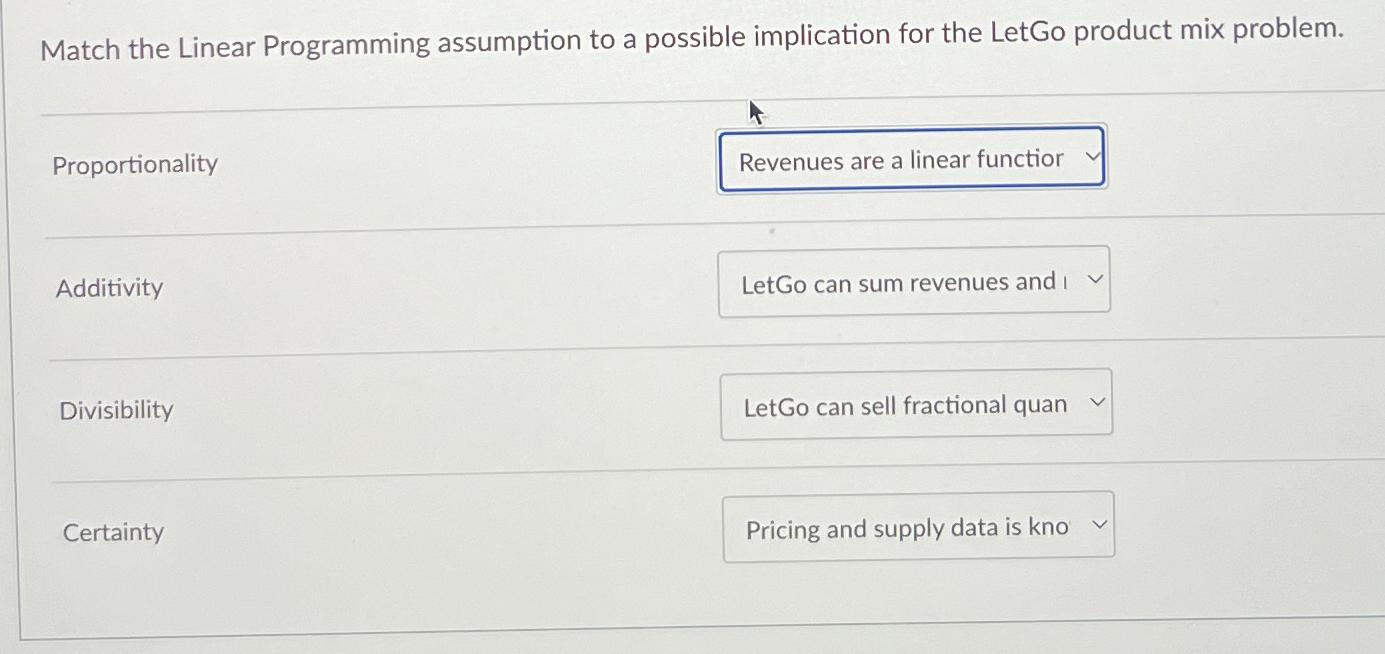Screen dimensions: 1385x654
Task: Click the chevron on the Proportionality dropdown
Action: pos(1093,156)
